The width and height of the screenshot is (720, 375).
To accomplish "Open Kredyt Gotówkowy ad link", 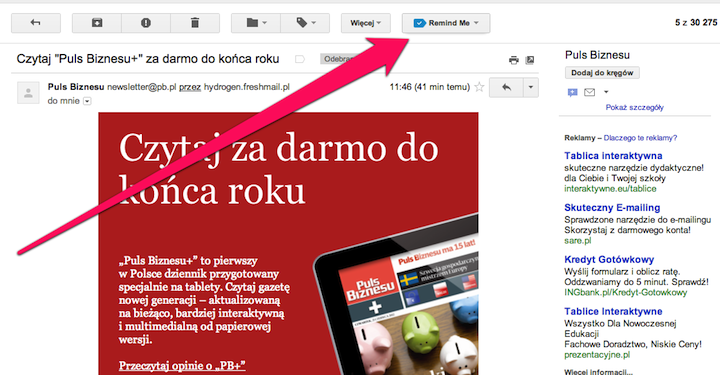I will coord(609,259).
